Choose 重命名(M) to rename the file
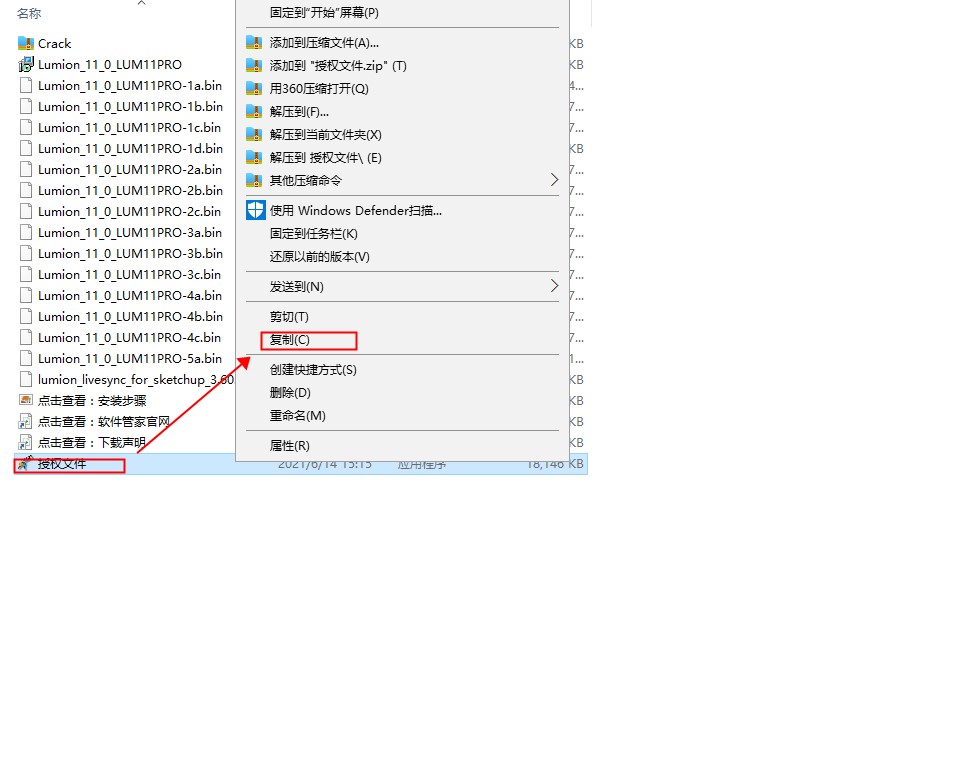This screenshot has height=775, width=963. point(298,416)
